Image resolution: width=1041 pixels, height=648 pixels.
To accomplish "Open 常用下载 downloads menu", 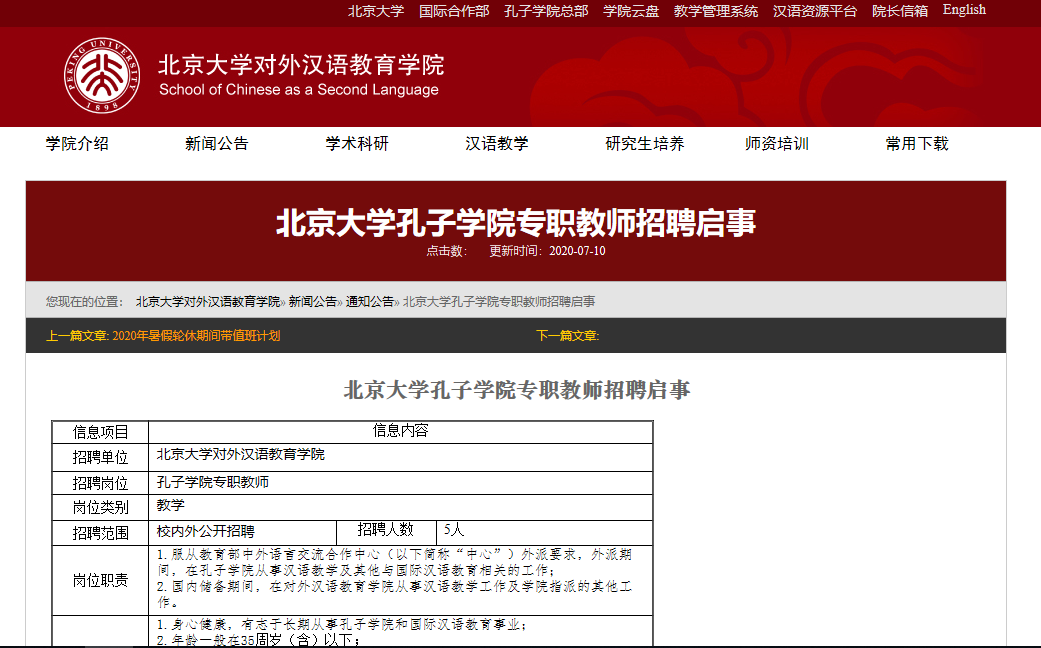I will (x=917, y=143).
